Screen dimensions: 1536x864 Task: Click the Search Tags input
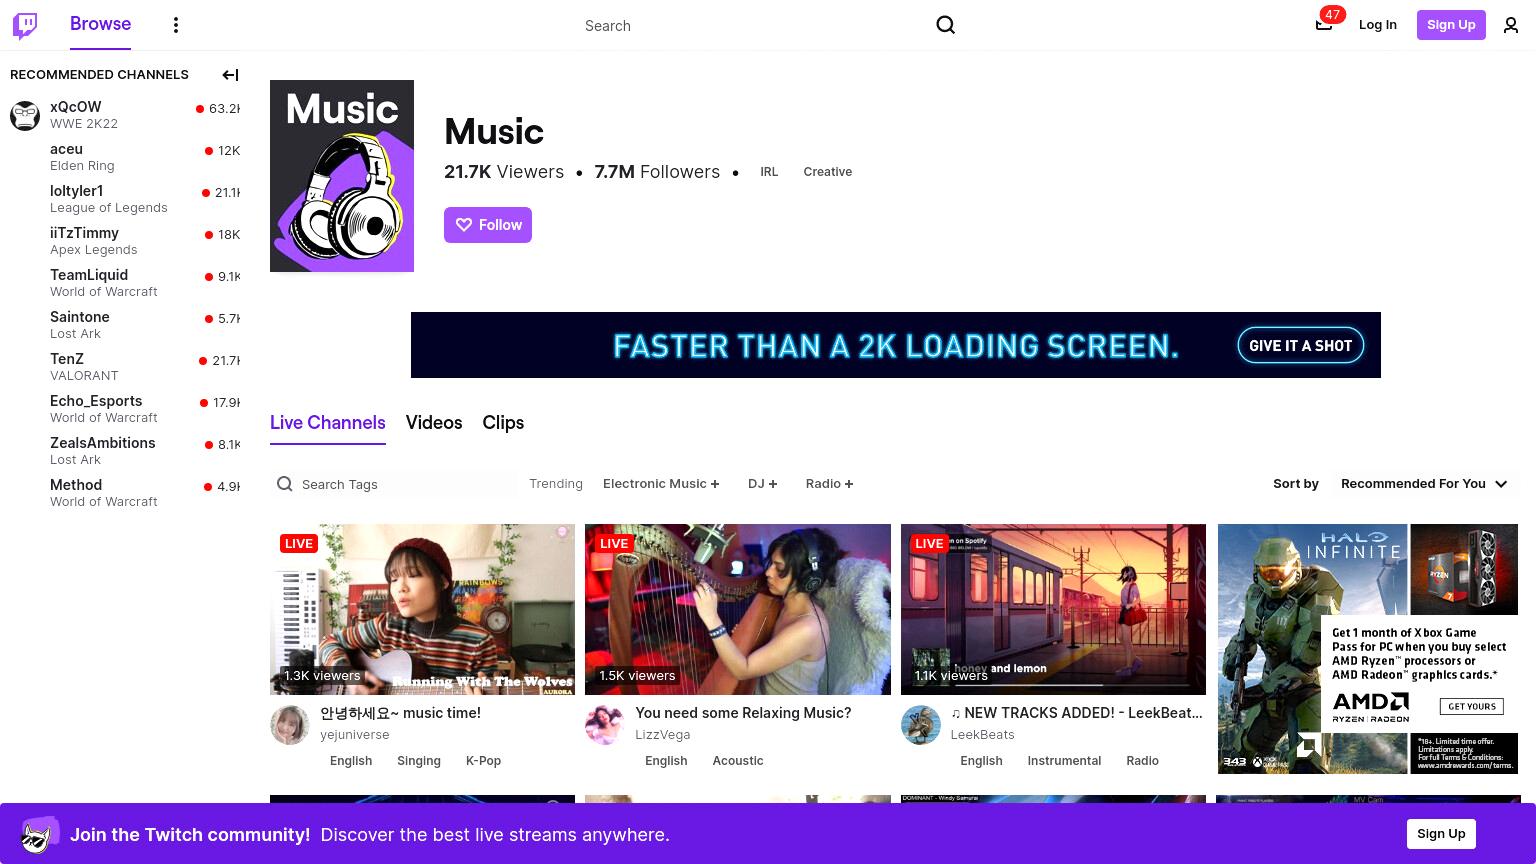click(x=395, y=484)
